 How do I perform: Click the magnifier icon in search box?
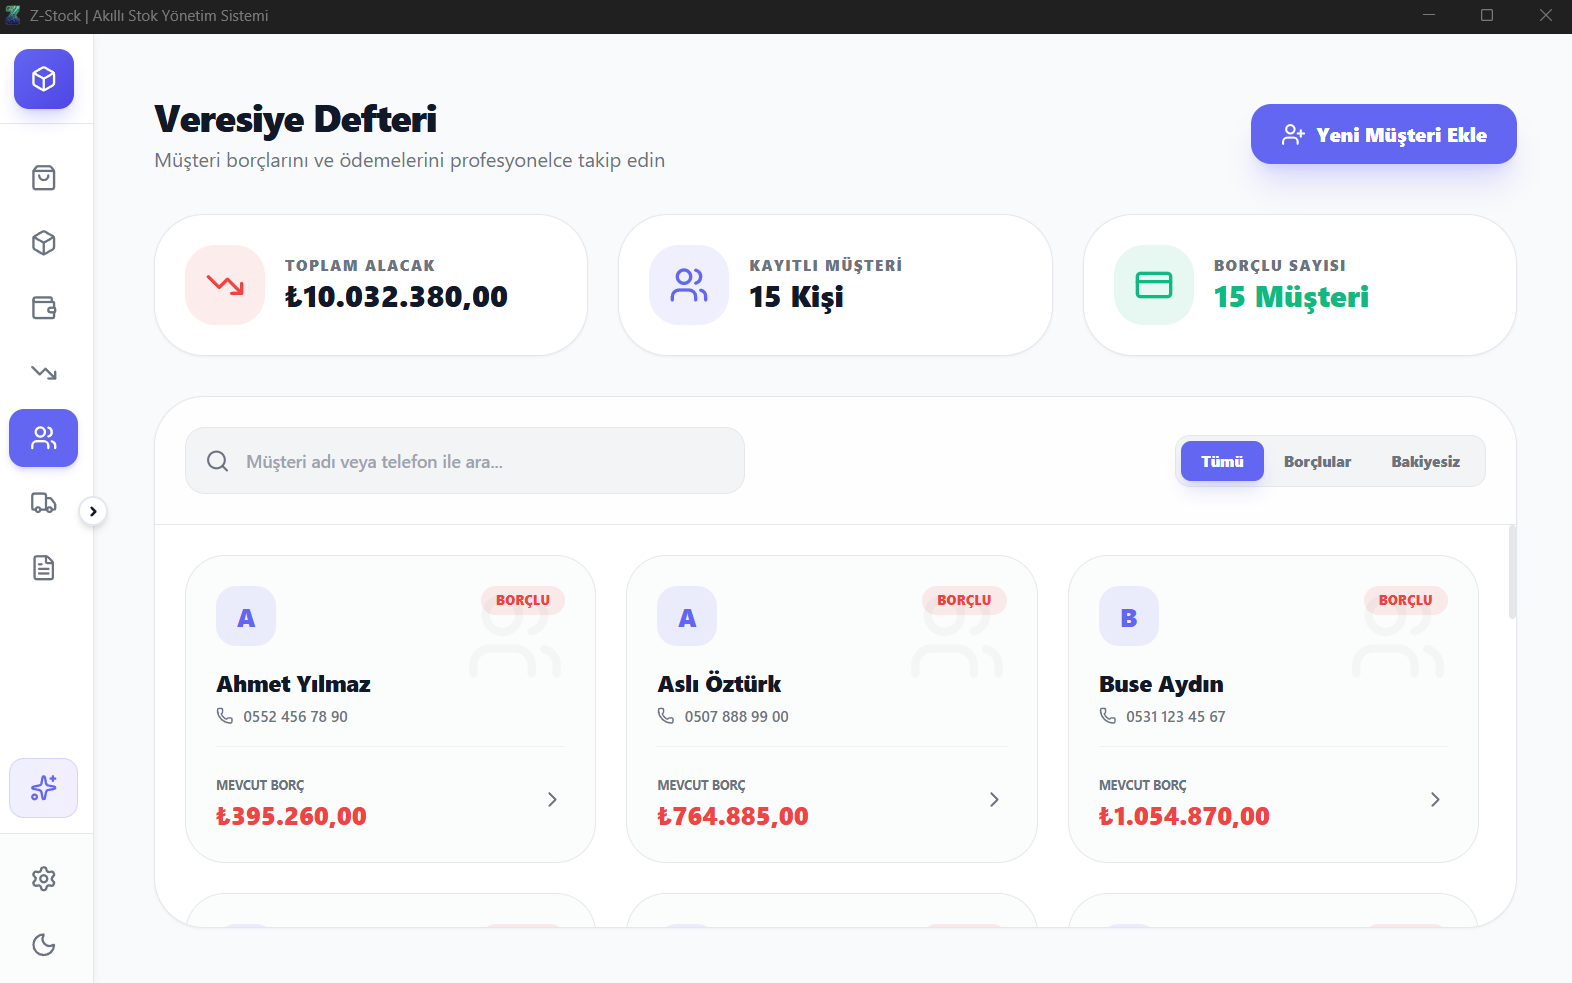(217, 461)
